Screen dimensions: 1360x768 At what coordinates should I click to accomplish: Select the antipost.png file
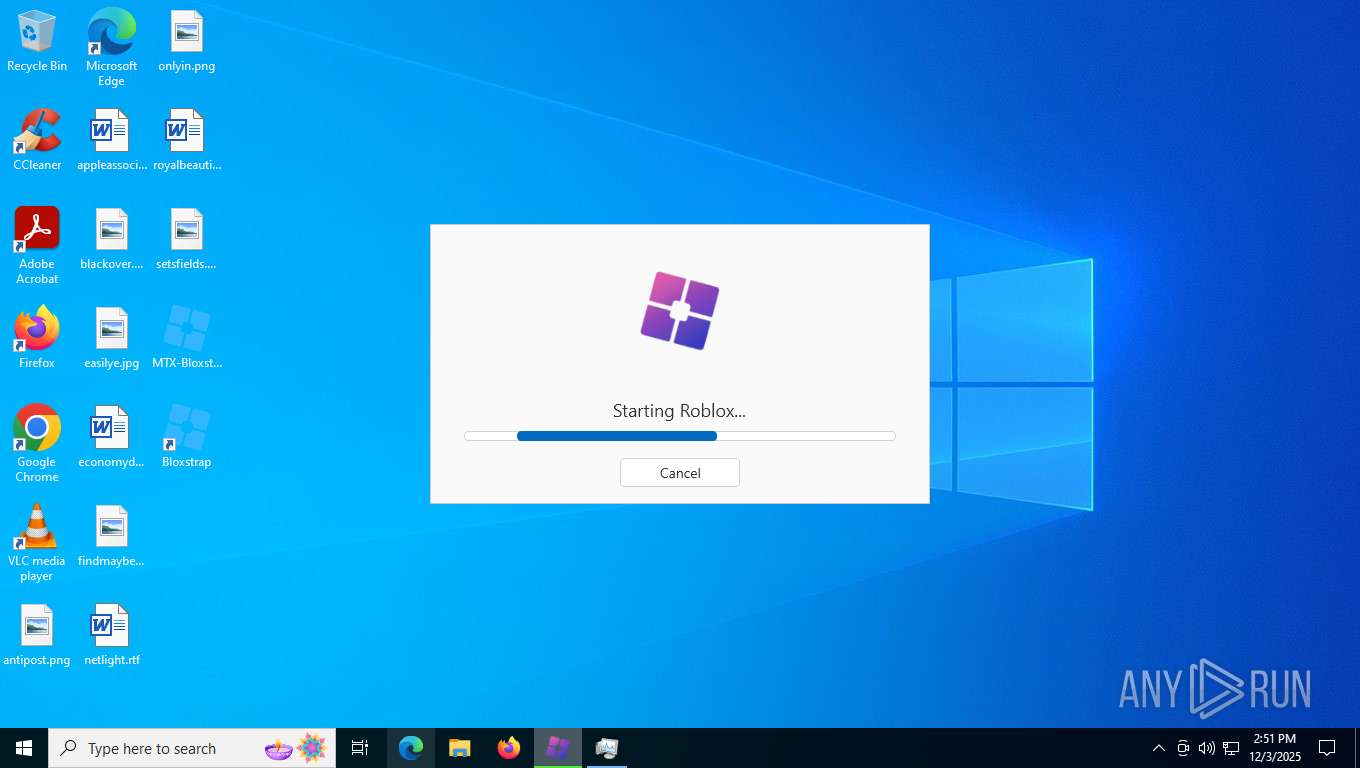[x=37, y=636]
